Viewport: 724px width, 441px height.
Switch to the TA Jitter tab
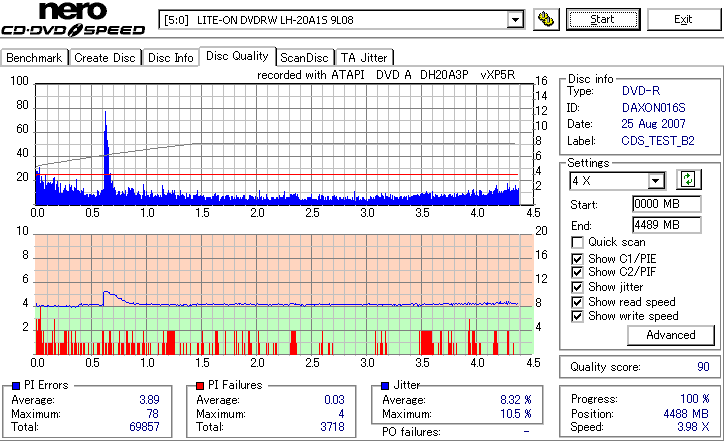364,58
